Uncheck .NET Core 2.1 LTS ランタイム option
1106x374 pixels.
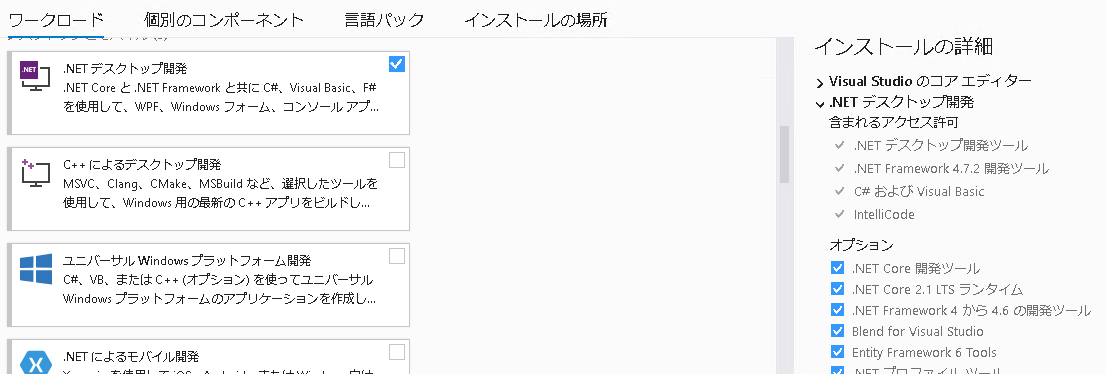click(837, 289)
